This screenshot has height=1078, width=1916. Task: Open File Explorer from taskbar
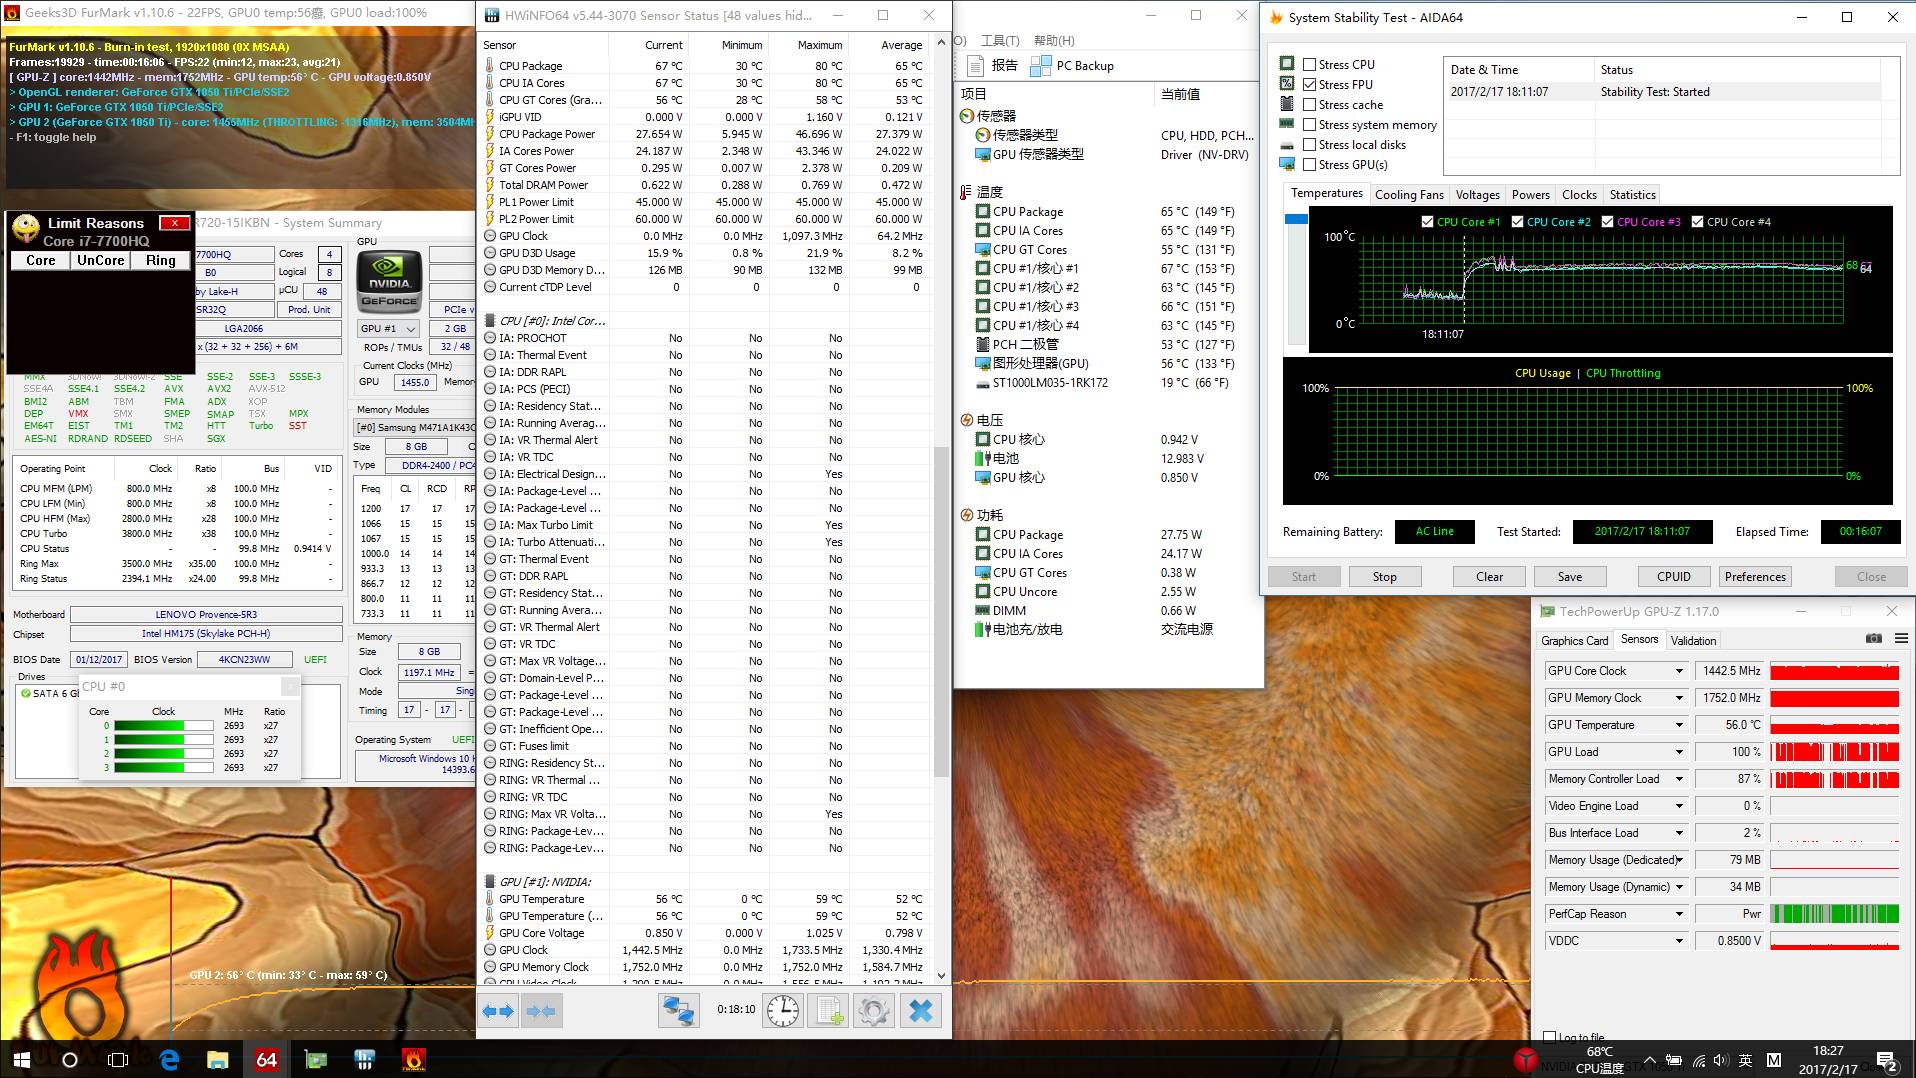coord(218,1060)
